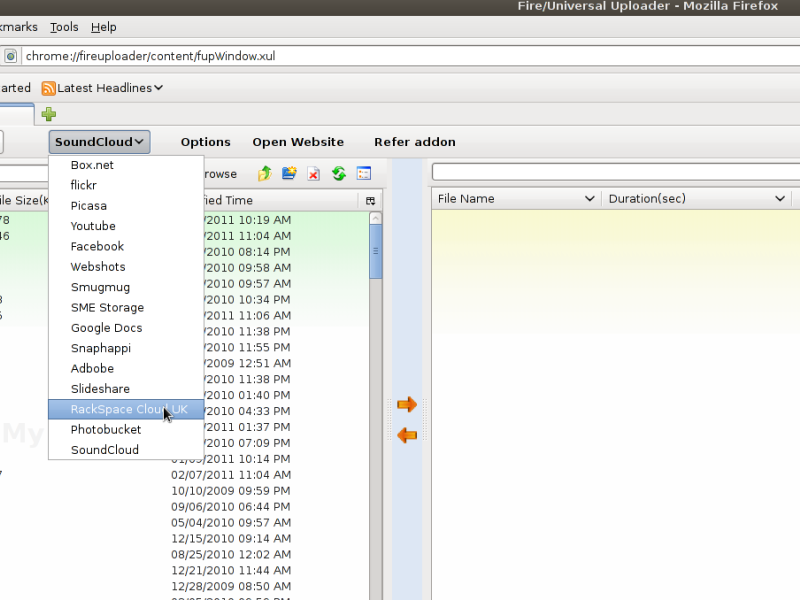Click the delete file red X icon
This screenshot has width=800, height=600.
[313, 174]
